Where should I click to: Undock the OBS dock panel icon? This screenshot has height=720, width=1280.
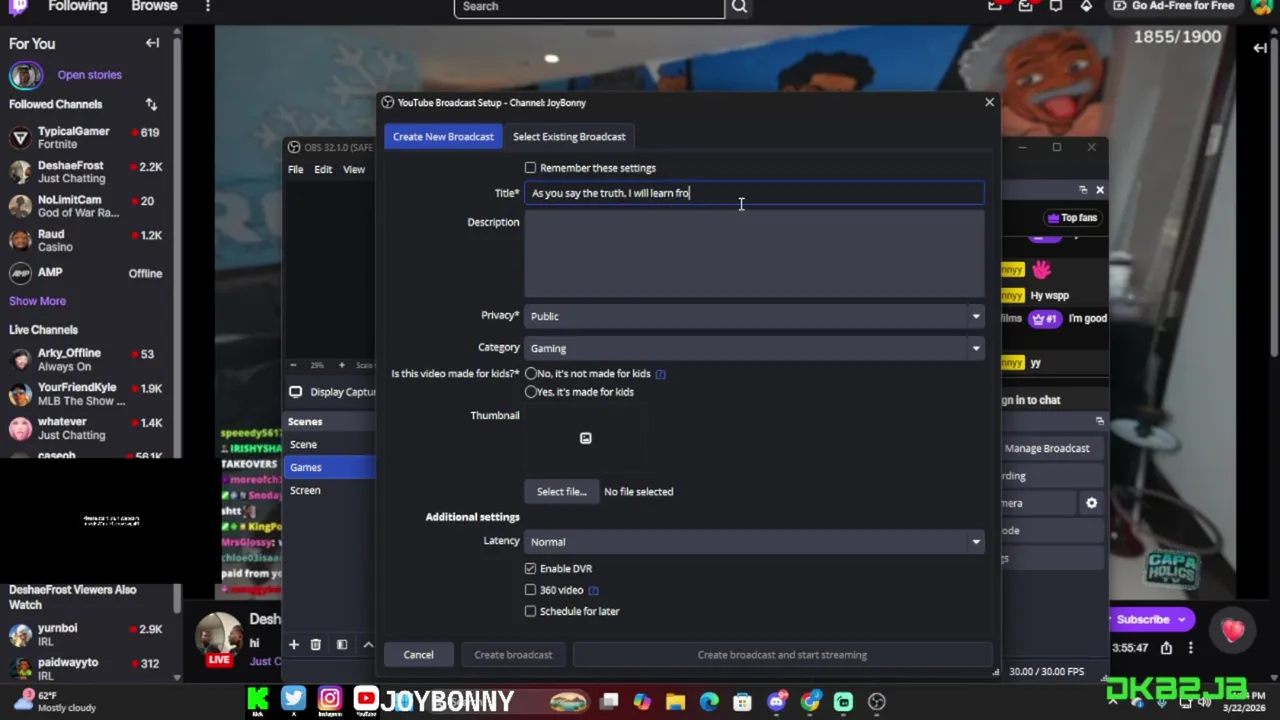click(x=1083, y=190)
